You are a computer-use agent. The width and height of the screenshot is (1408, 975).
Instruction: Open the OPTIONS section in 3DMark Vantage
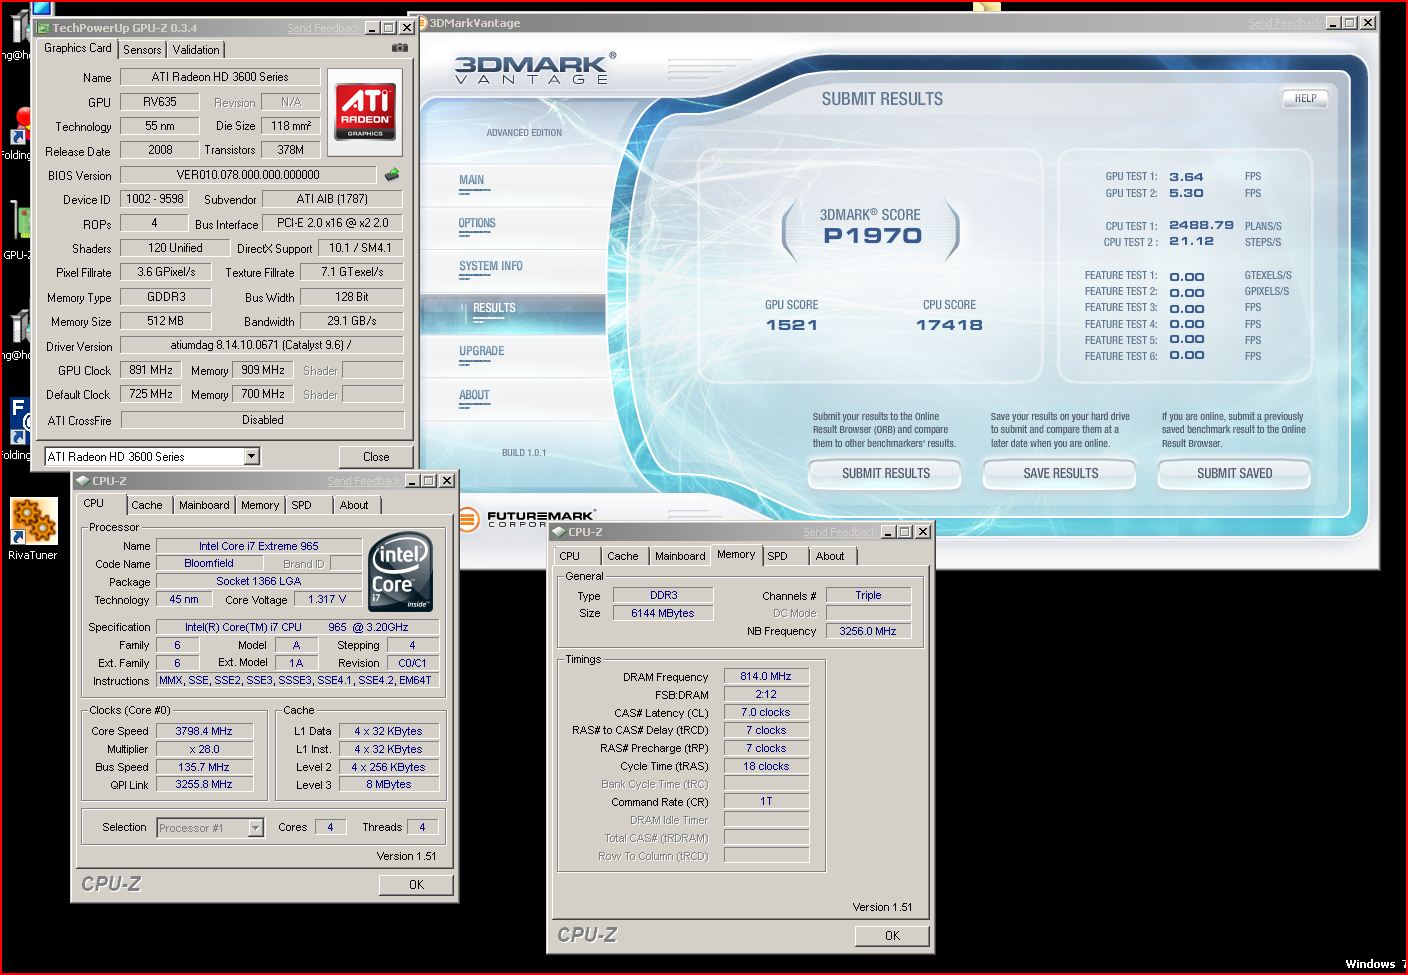[x=477, y=224]
